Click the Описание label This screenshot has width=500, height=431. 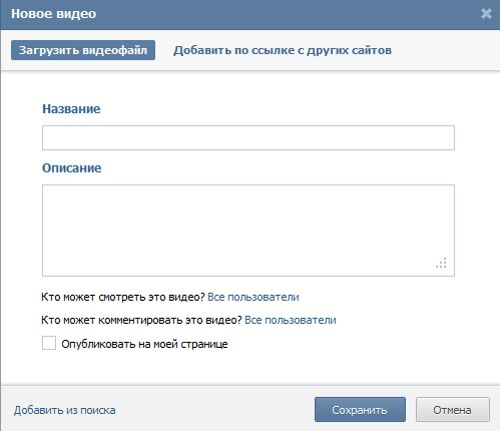72,168
